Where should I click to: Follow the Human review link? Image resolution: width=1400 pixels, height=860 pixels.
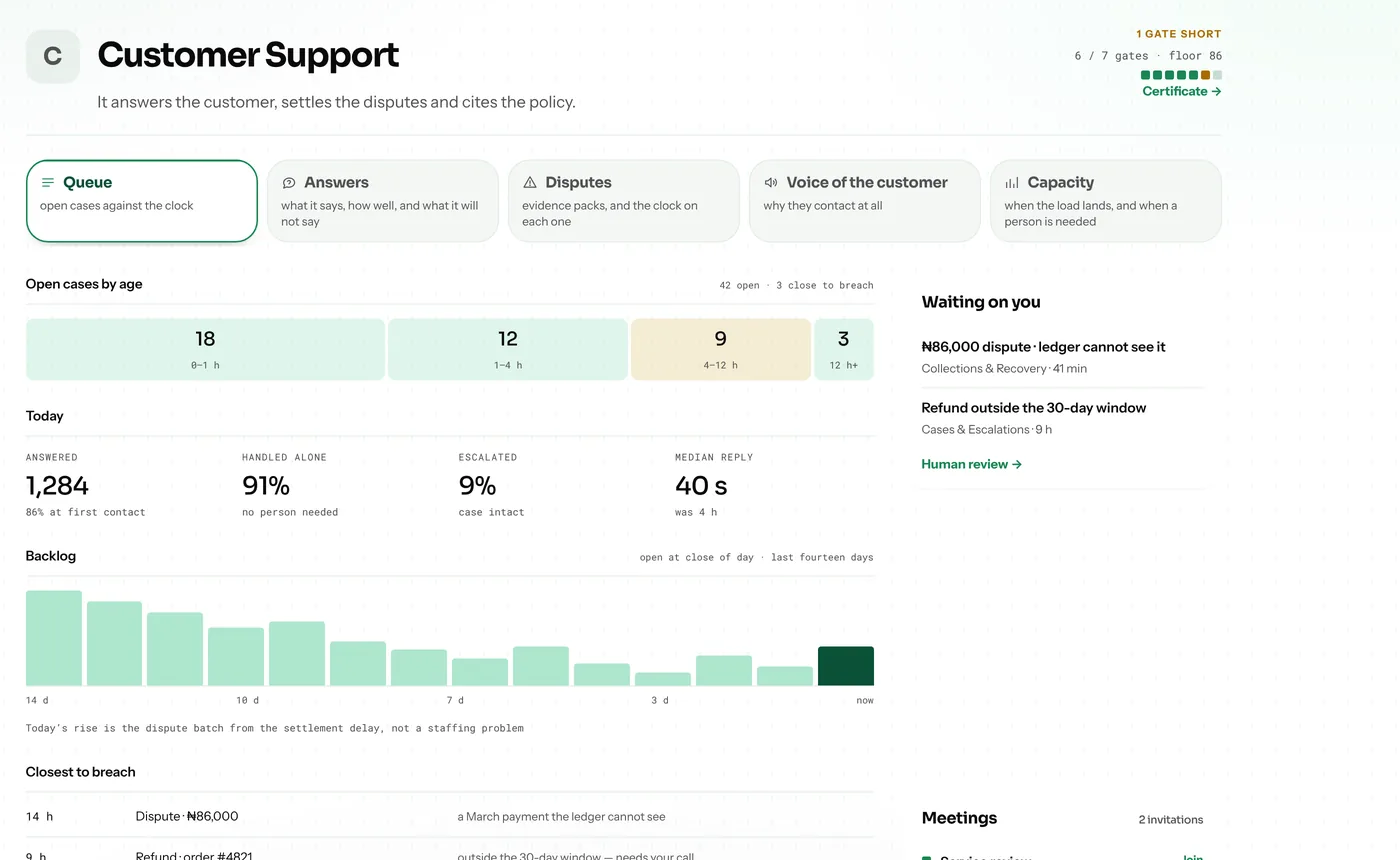(x=971, y=464)
